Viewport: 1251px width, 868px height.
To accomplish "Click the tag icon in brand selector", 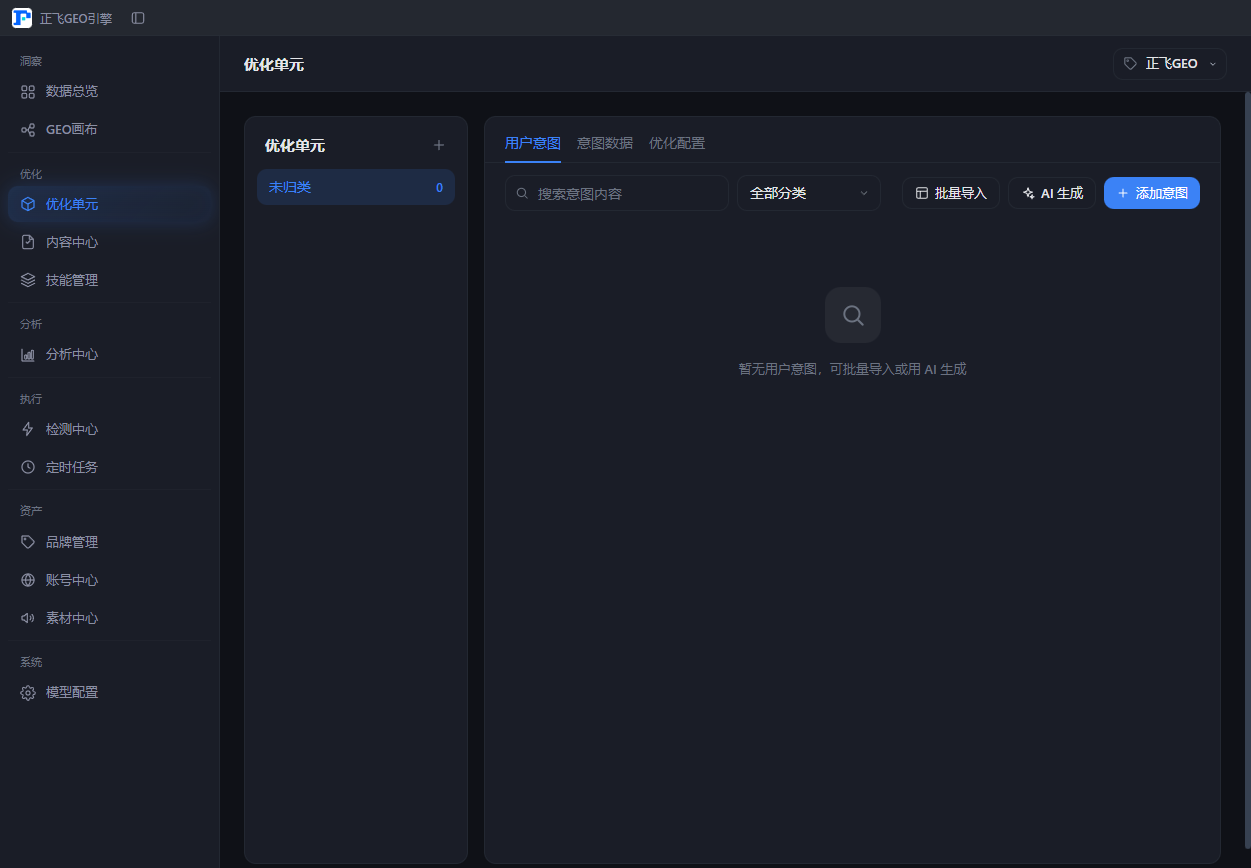I will pos(1130,63).
